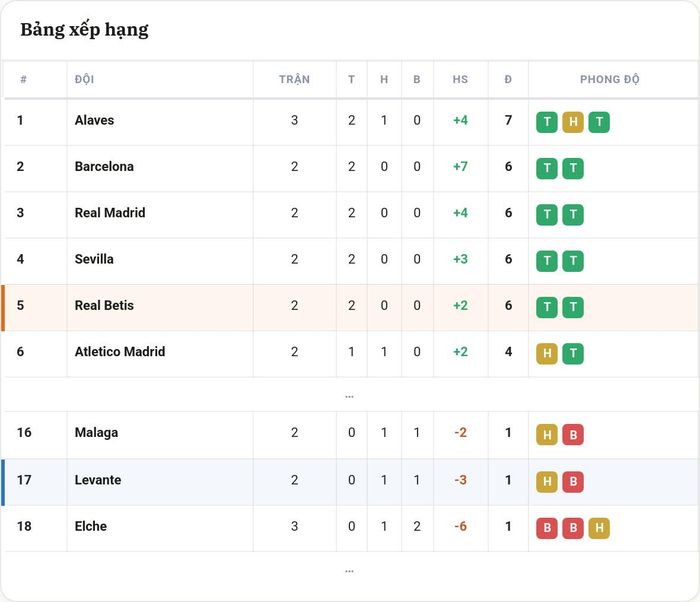Select the highlighted Real Betis row
Screen dimensions: 700x602
[x=350, y=308]
